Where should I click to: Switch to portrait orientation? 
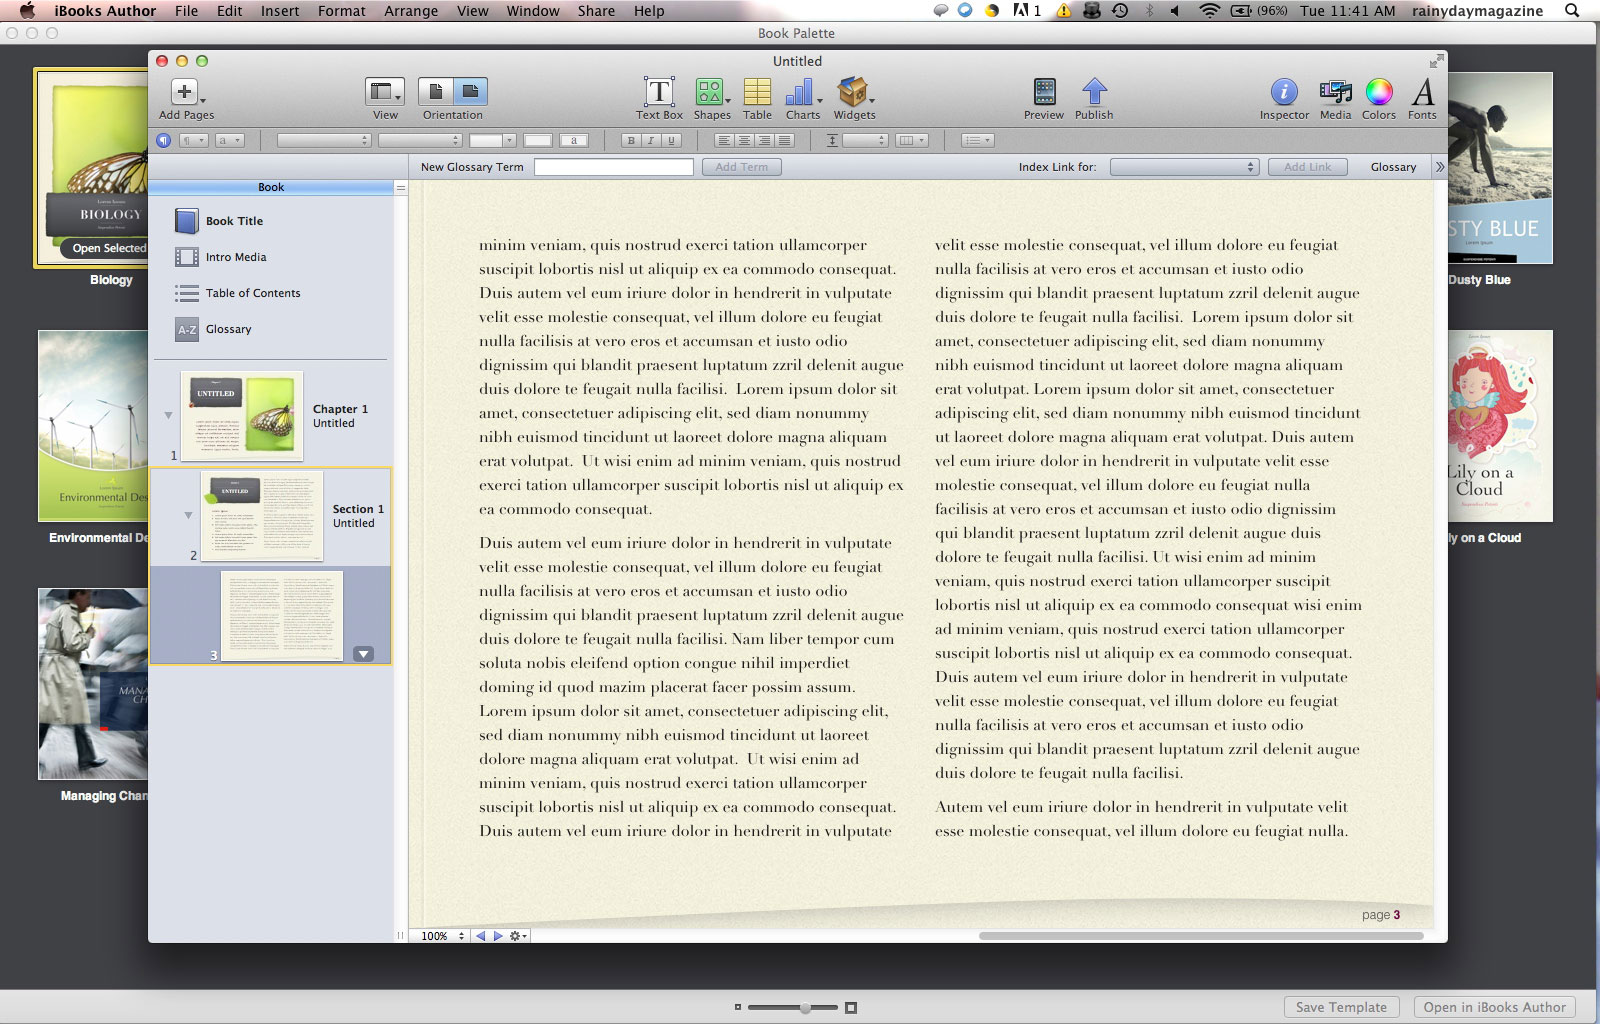[435, 92]
